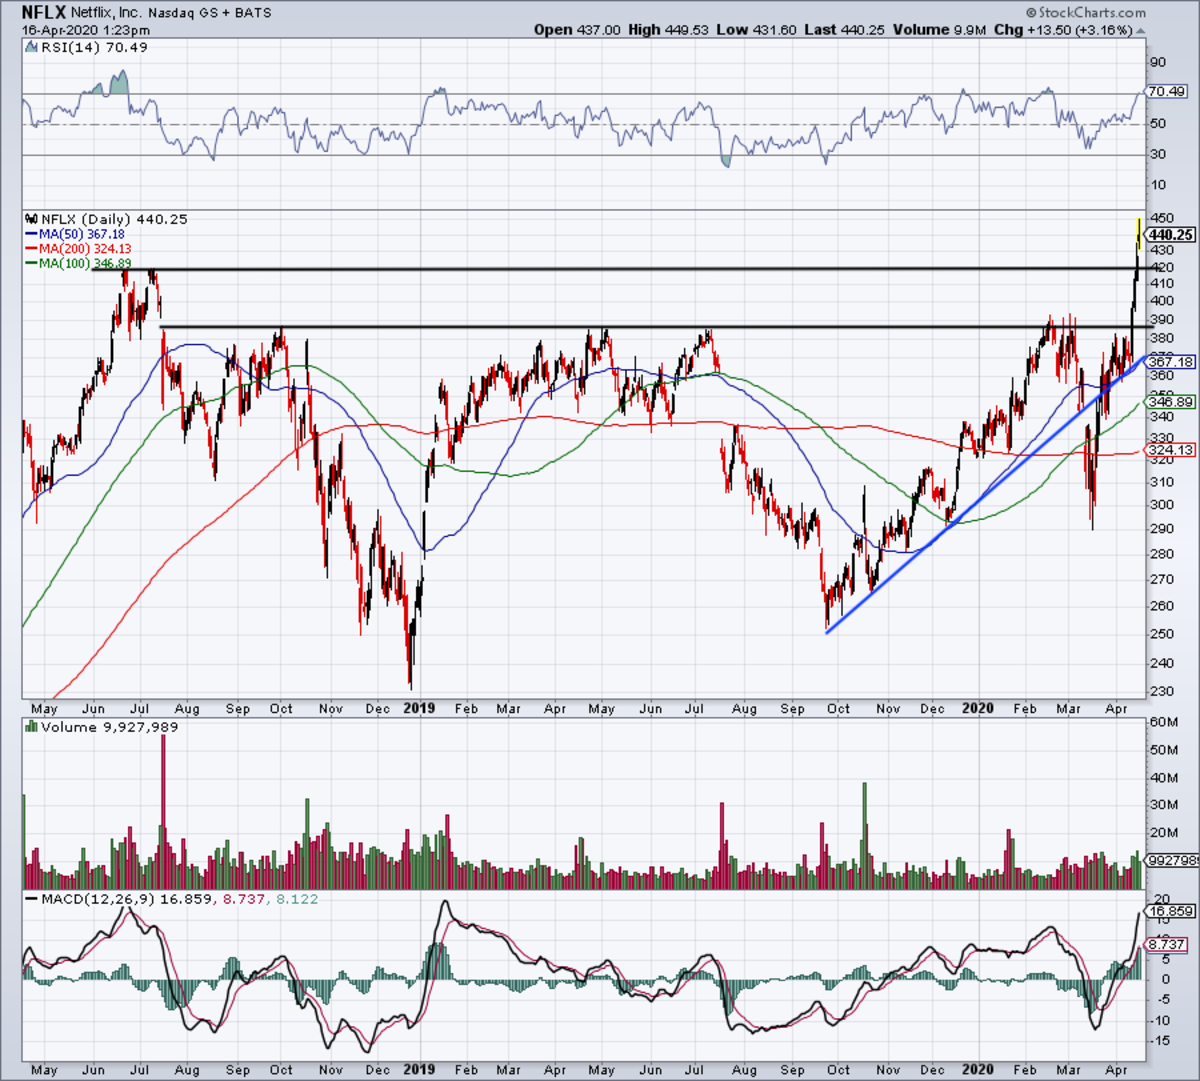Click the 2020 label on price axis
This screenshot has height=1081, width=1200.
(x=977, y=708)
